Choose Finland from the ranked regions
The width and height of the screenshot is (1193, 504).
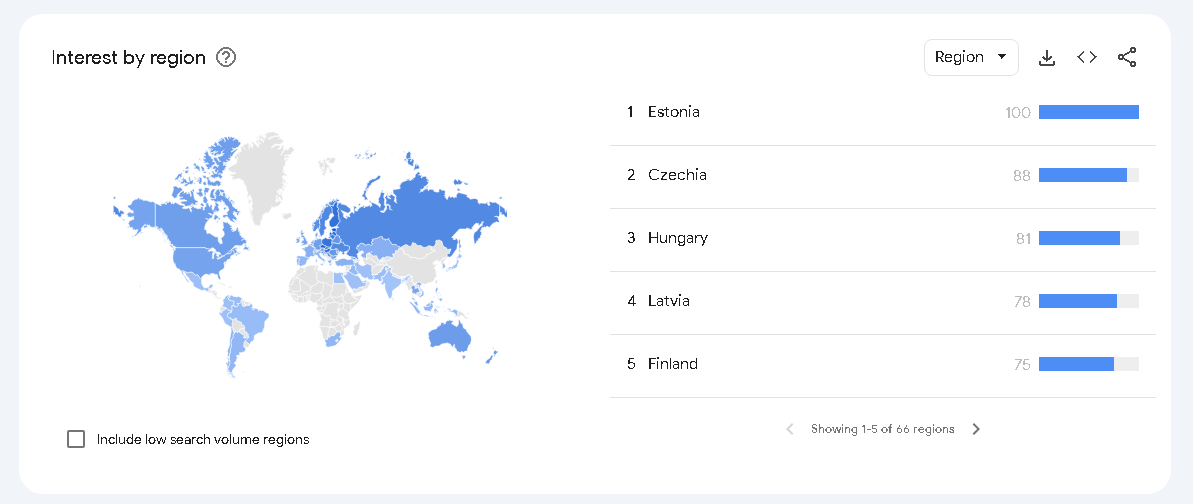tap(672, 364)
